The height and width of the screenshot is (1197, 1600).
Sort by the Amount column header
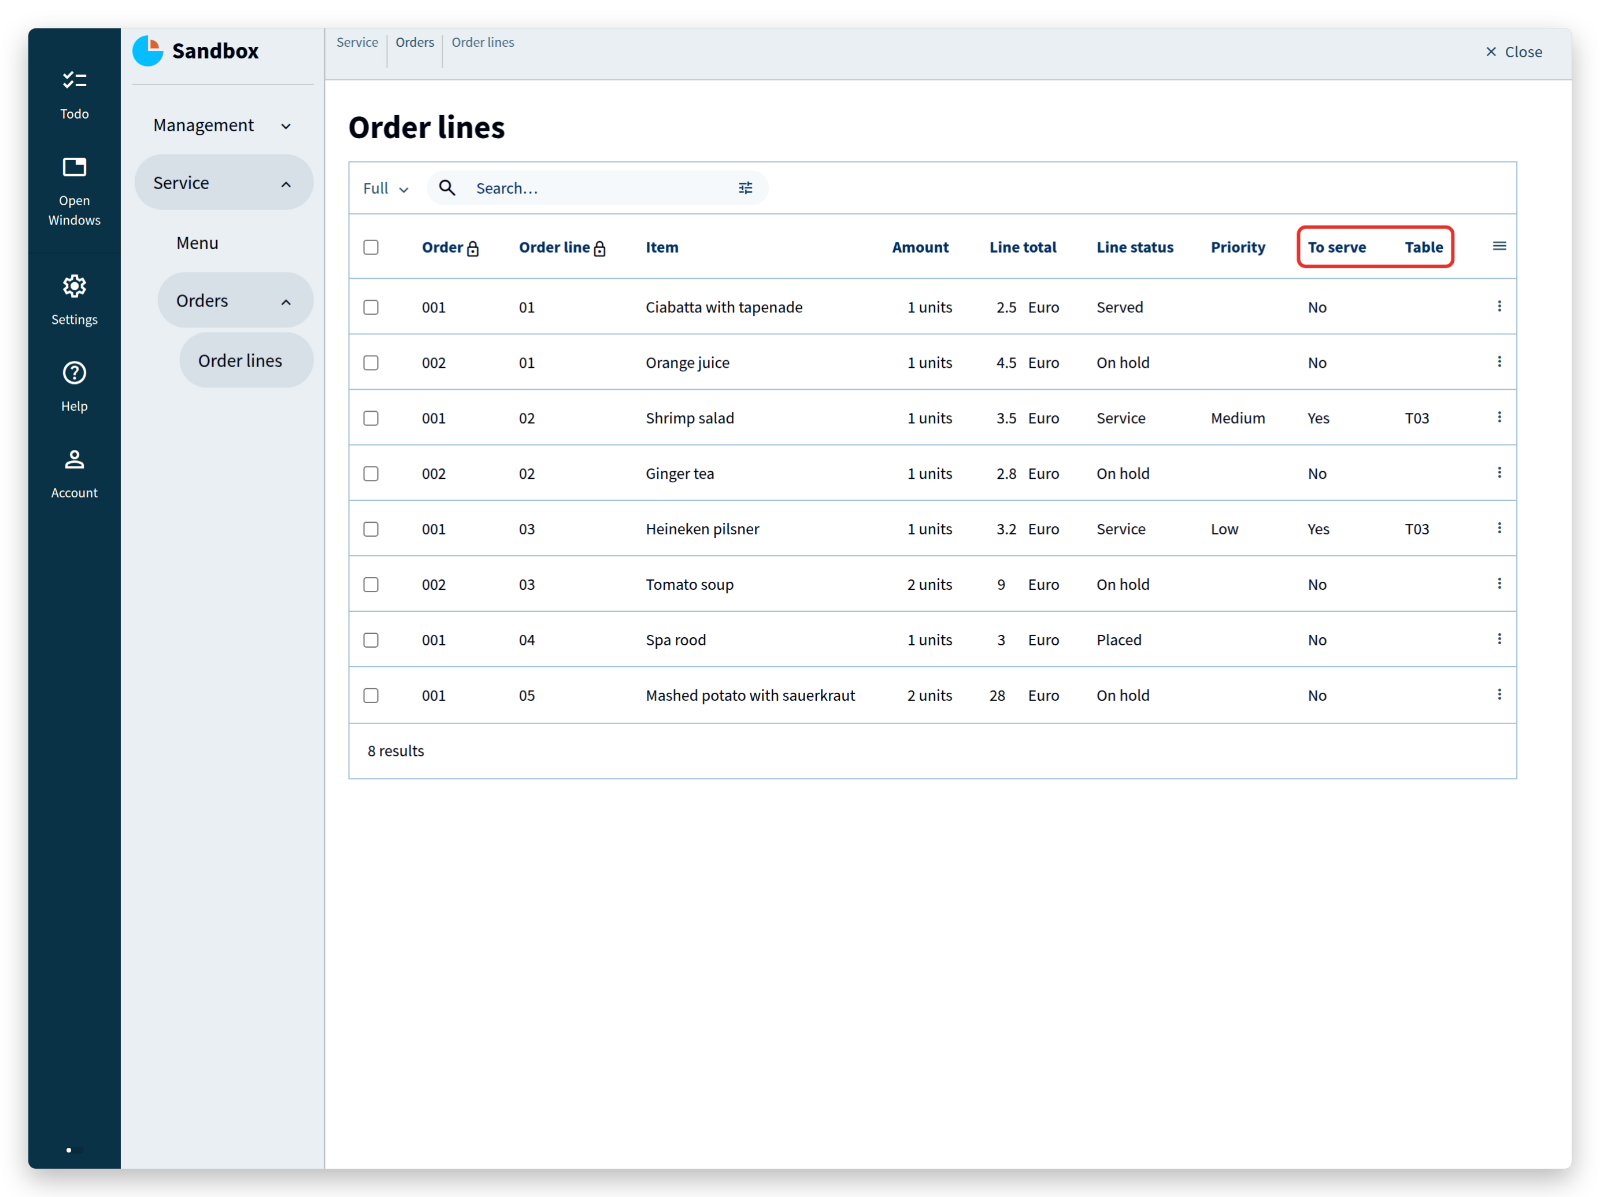point(920,247)
